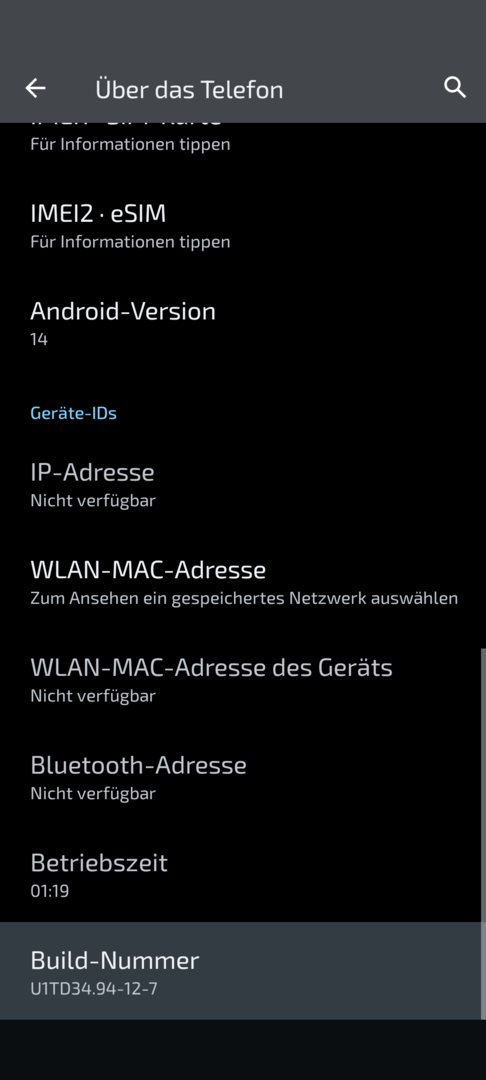Image resolution: width=486 pixels, height=1080 pixels.
Task: Select 'WLAN-MAC-Adresse des Geräts' entry
Action: tap(243, 680)
